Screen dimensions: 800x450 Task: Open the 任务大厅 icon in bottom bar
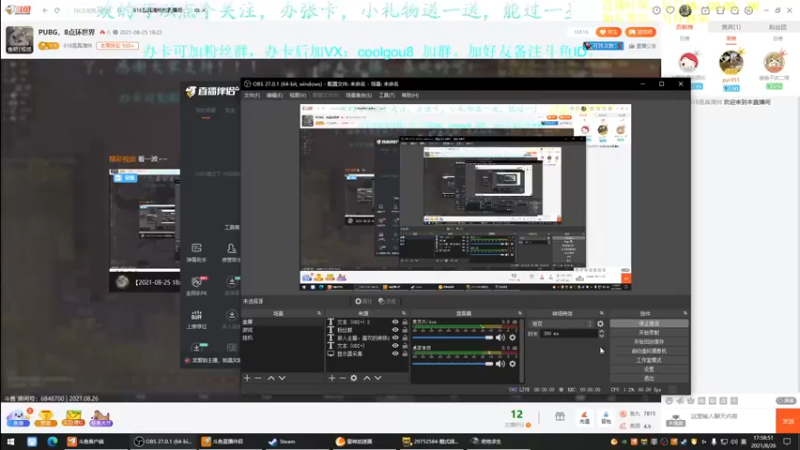[101, 418]
